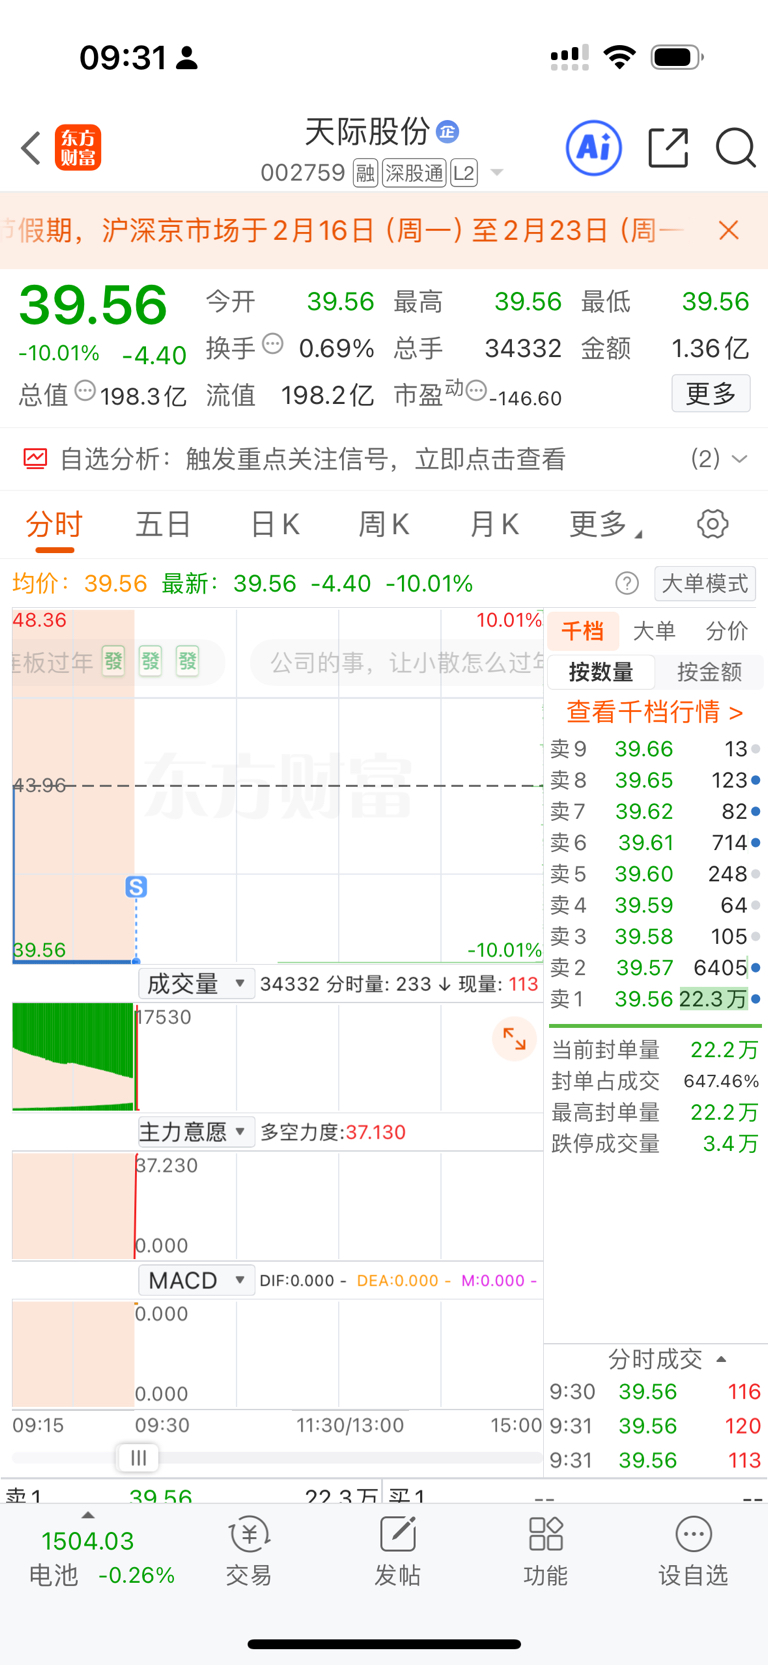Screen dimensions: 769x1665
Task: Toggle 大单模式 button
Action: point(705,583)
